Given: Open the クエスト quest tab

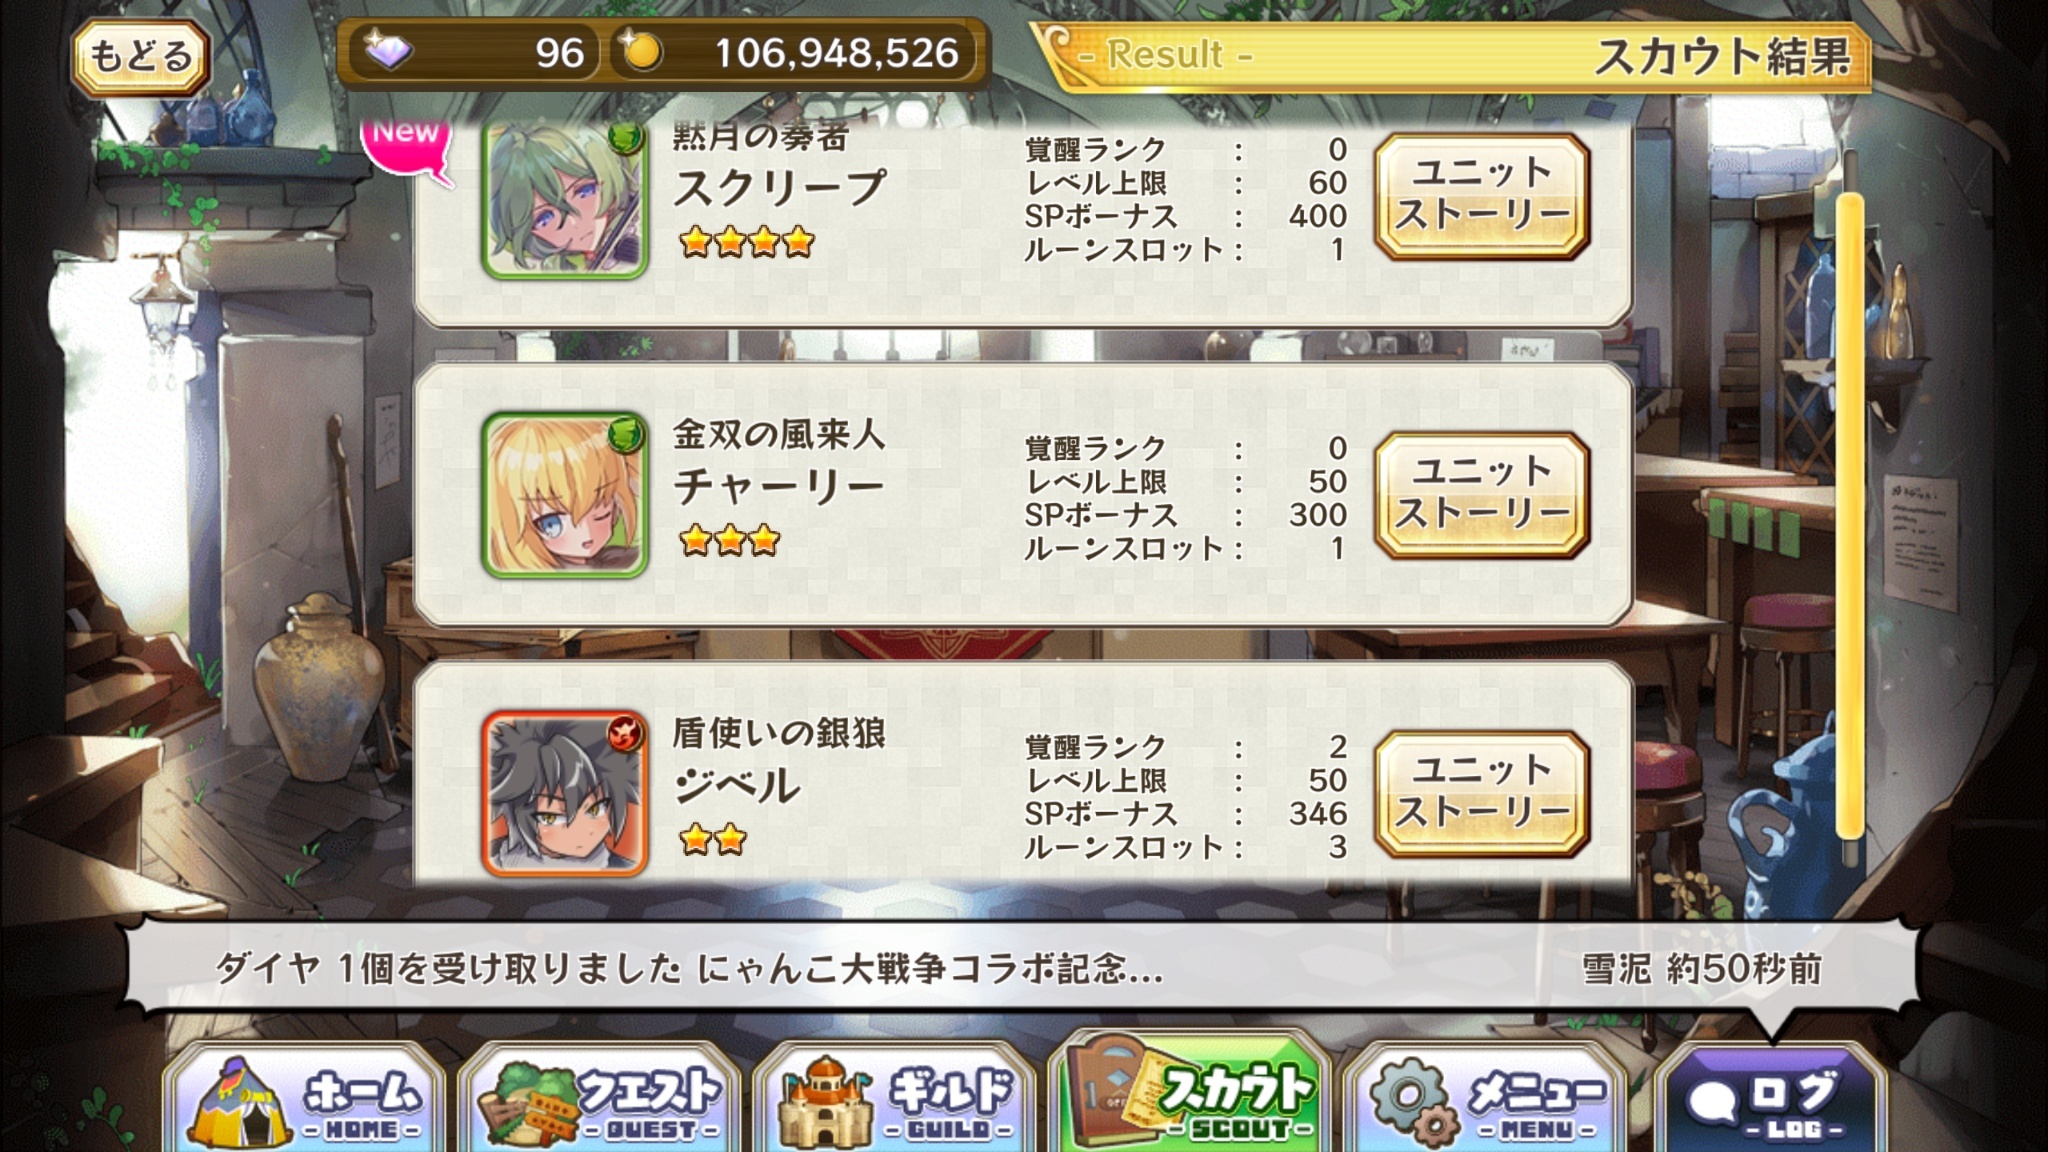Looking at the screenshot, I should point(600,1100).
